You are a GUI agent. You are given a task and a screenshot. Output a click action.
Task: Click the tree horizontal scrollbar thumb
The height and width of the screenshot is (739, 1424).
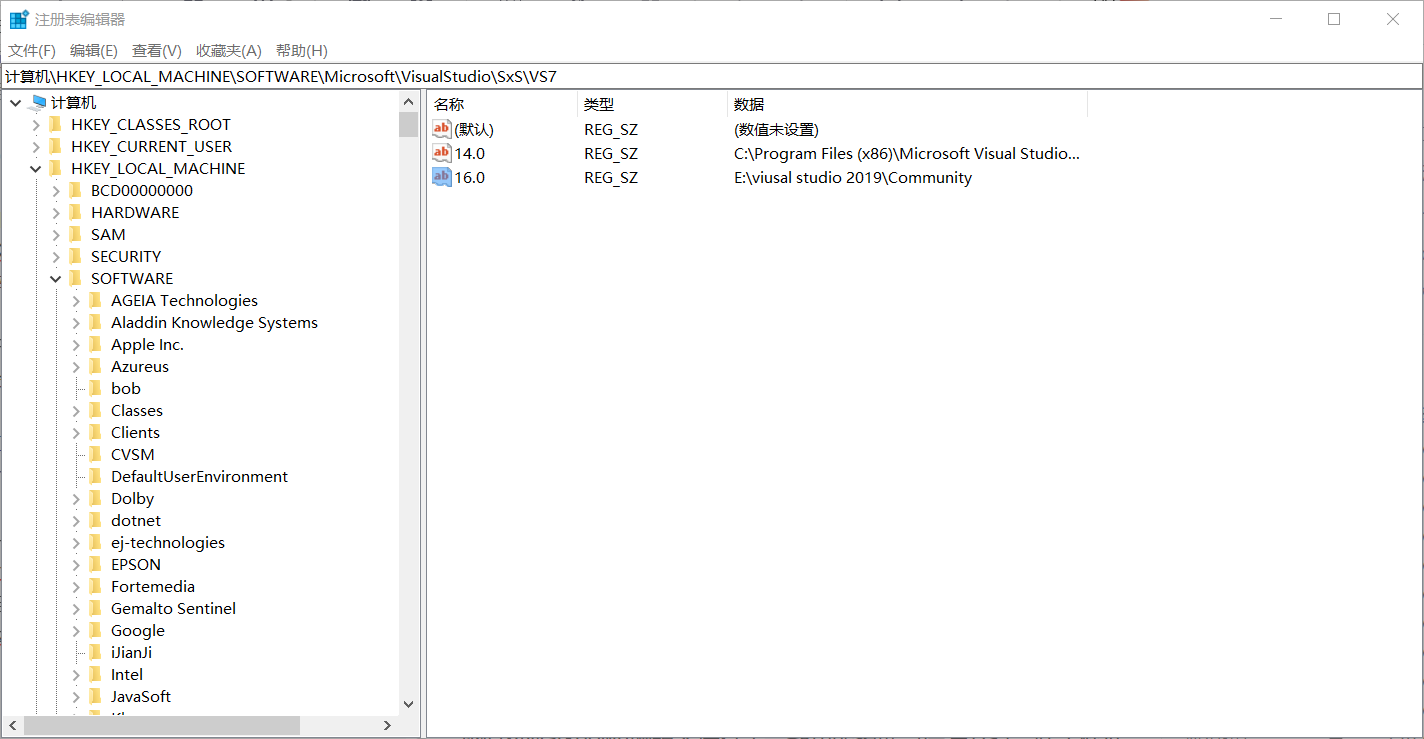point(162,725)
